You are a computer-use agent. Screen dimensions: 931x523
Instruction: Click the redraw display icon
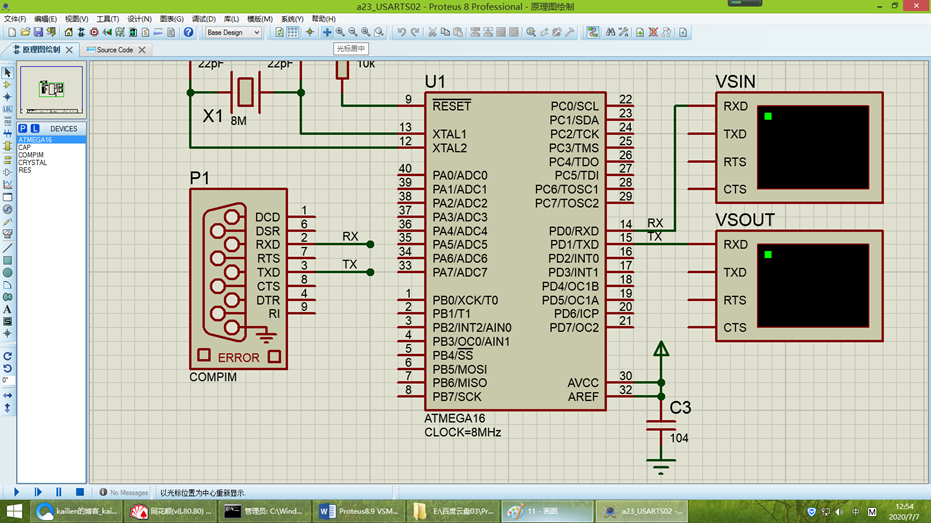point(279,32)
